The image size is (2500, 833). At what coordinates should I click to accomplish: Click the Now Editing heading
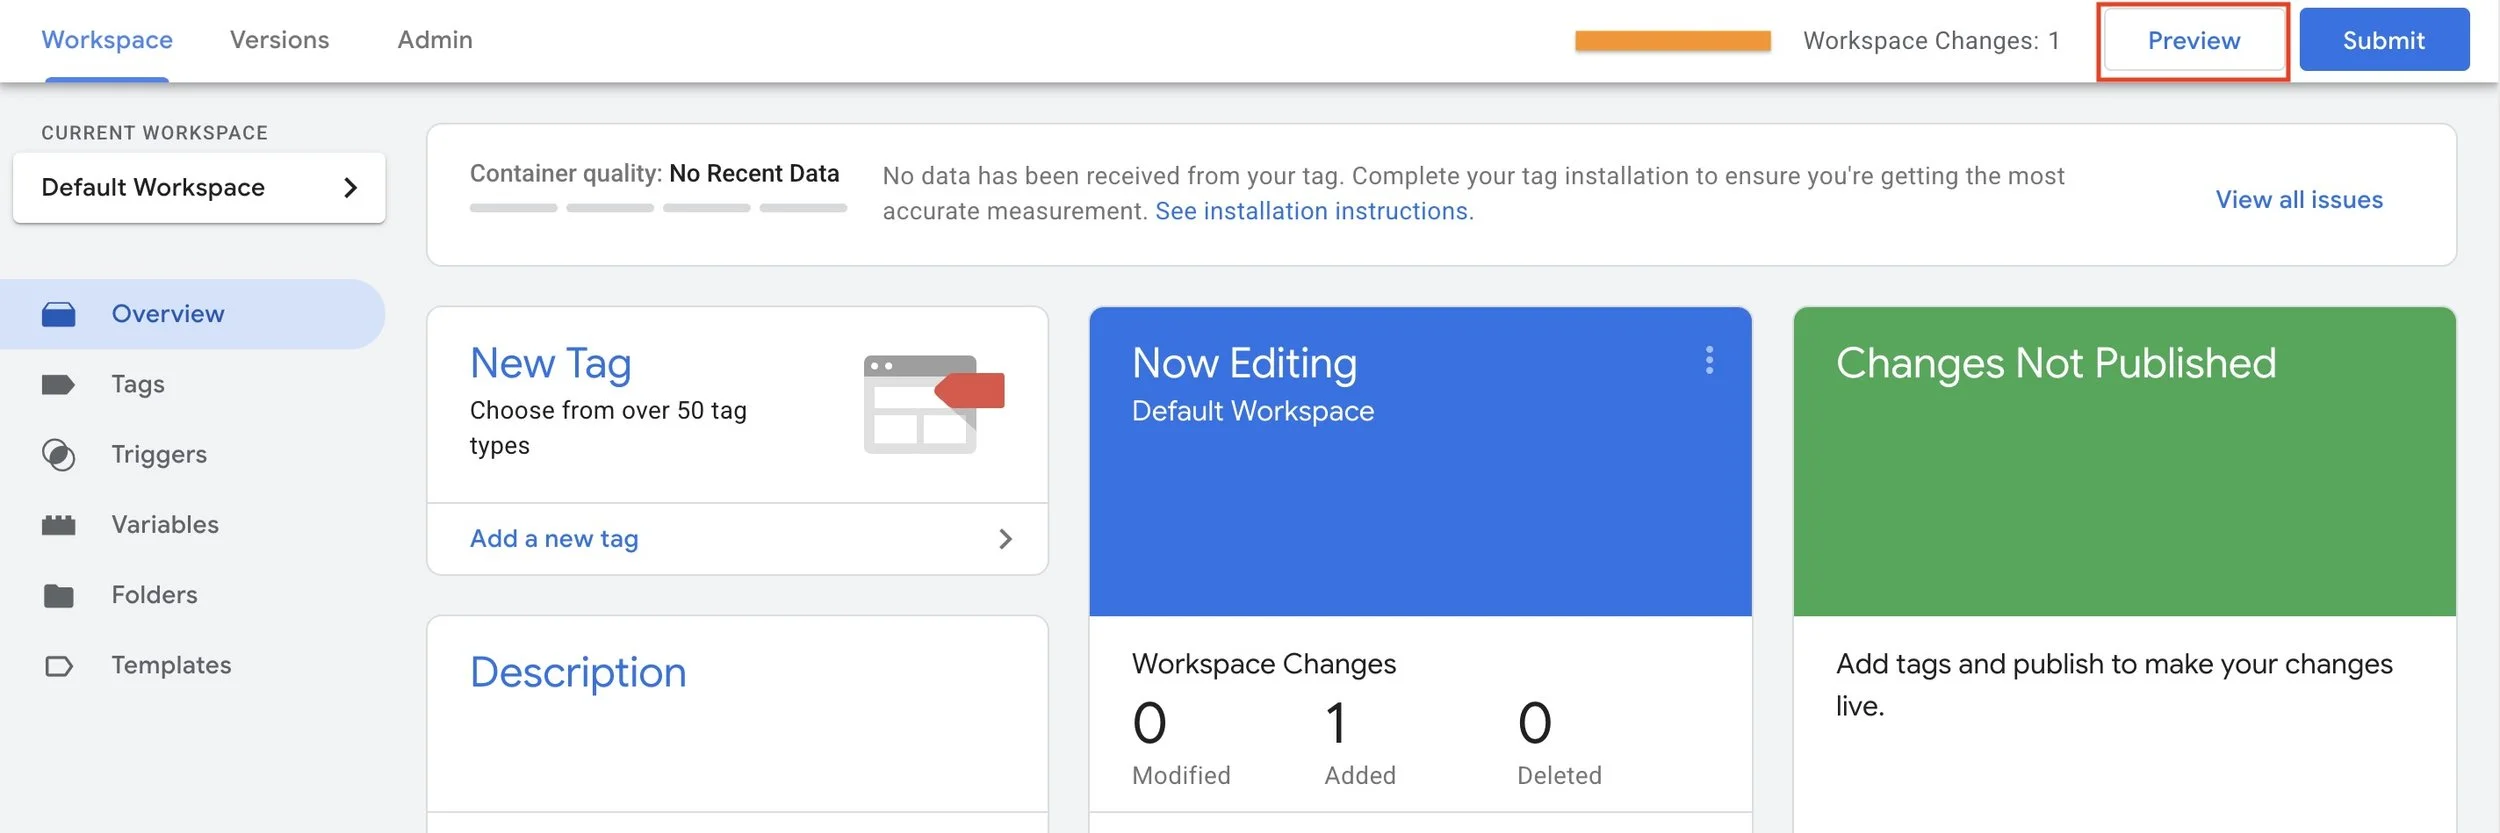[x=1244, y=364]
